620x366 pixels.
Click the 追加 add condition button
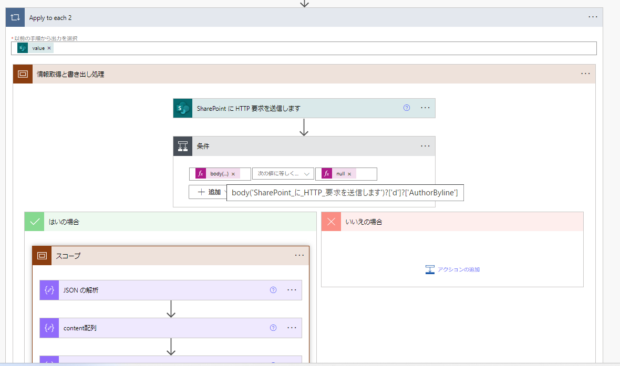pos(208,192)
